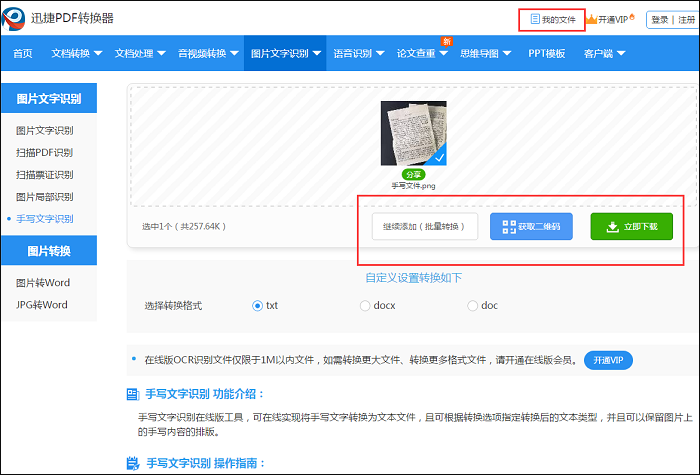The width and height of the screenshot is (700, 475).
Task: Select the docx output format
Action: tap(365, 306)
